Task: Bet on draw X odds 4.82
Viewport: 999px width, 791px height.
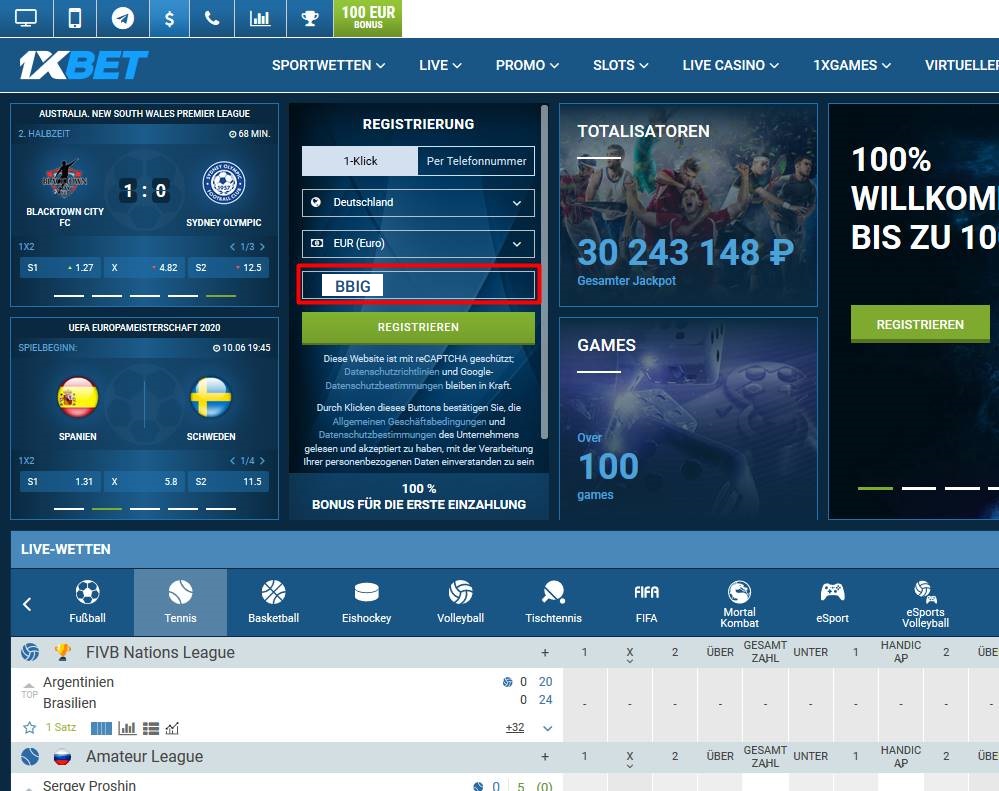Action: coord(144,267)
